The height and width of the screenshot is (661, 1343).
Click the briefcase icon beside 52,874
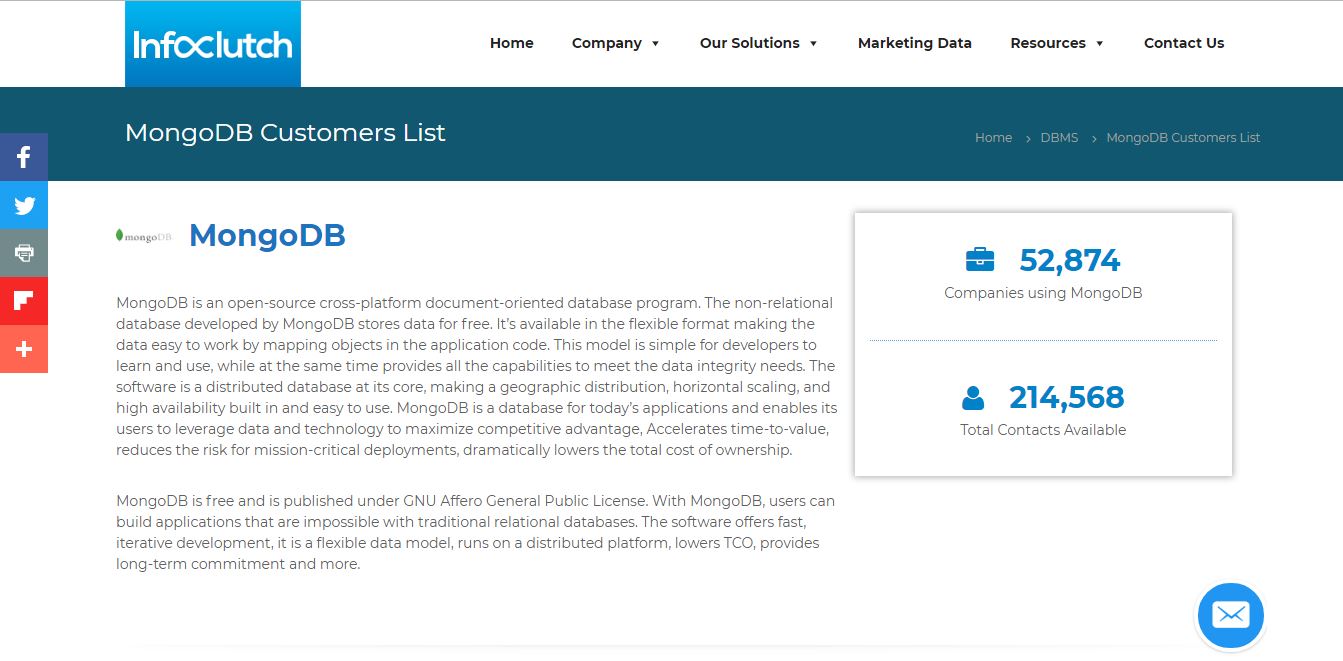coord(980,260)
